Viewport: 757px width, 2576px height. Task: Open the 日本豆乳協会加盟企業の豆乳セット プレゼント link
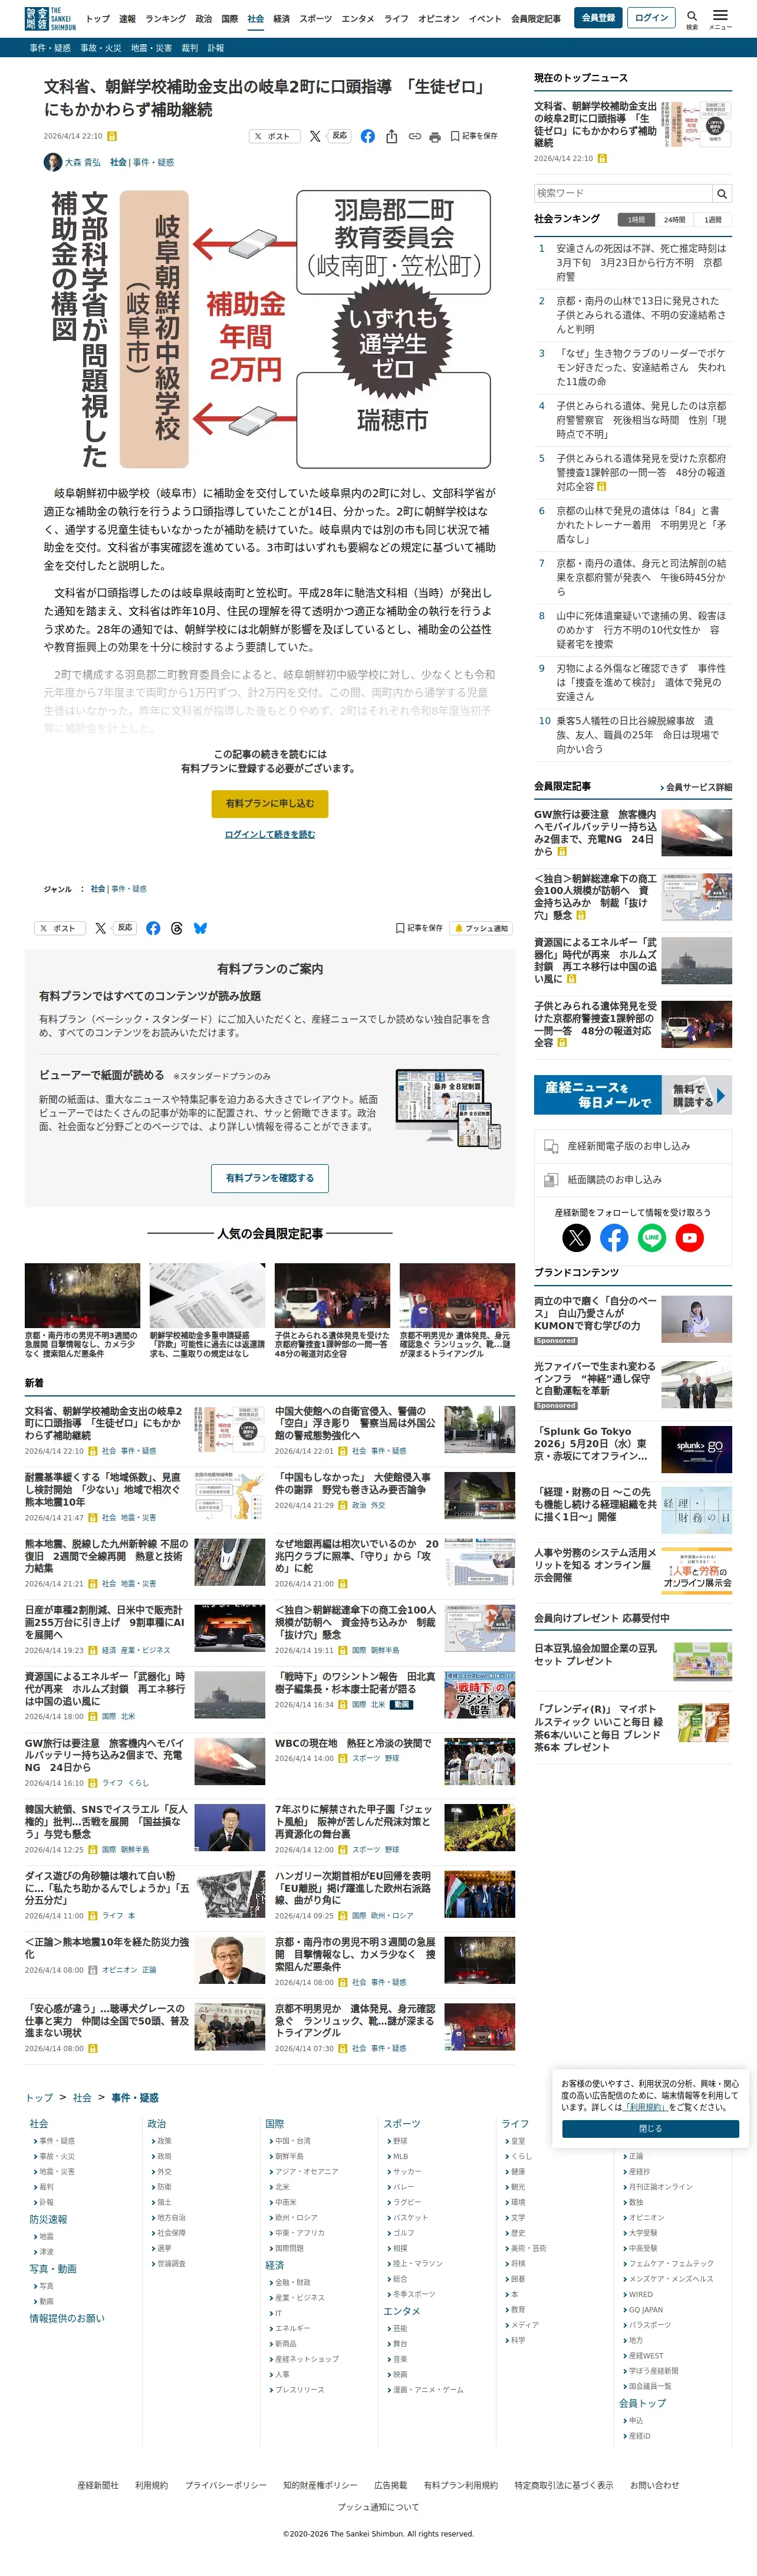pos(596,1655)
